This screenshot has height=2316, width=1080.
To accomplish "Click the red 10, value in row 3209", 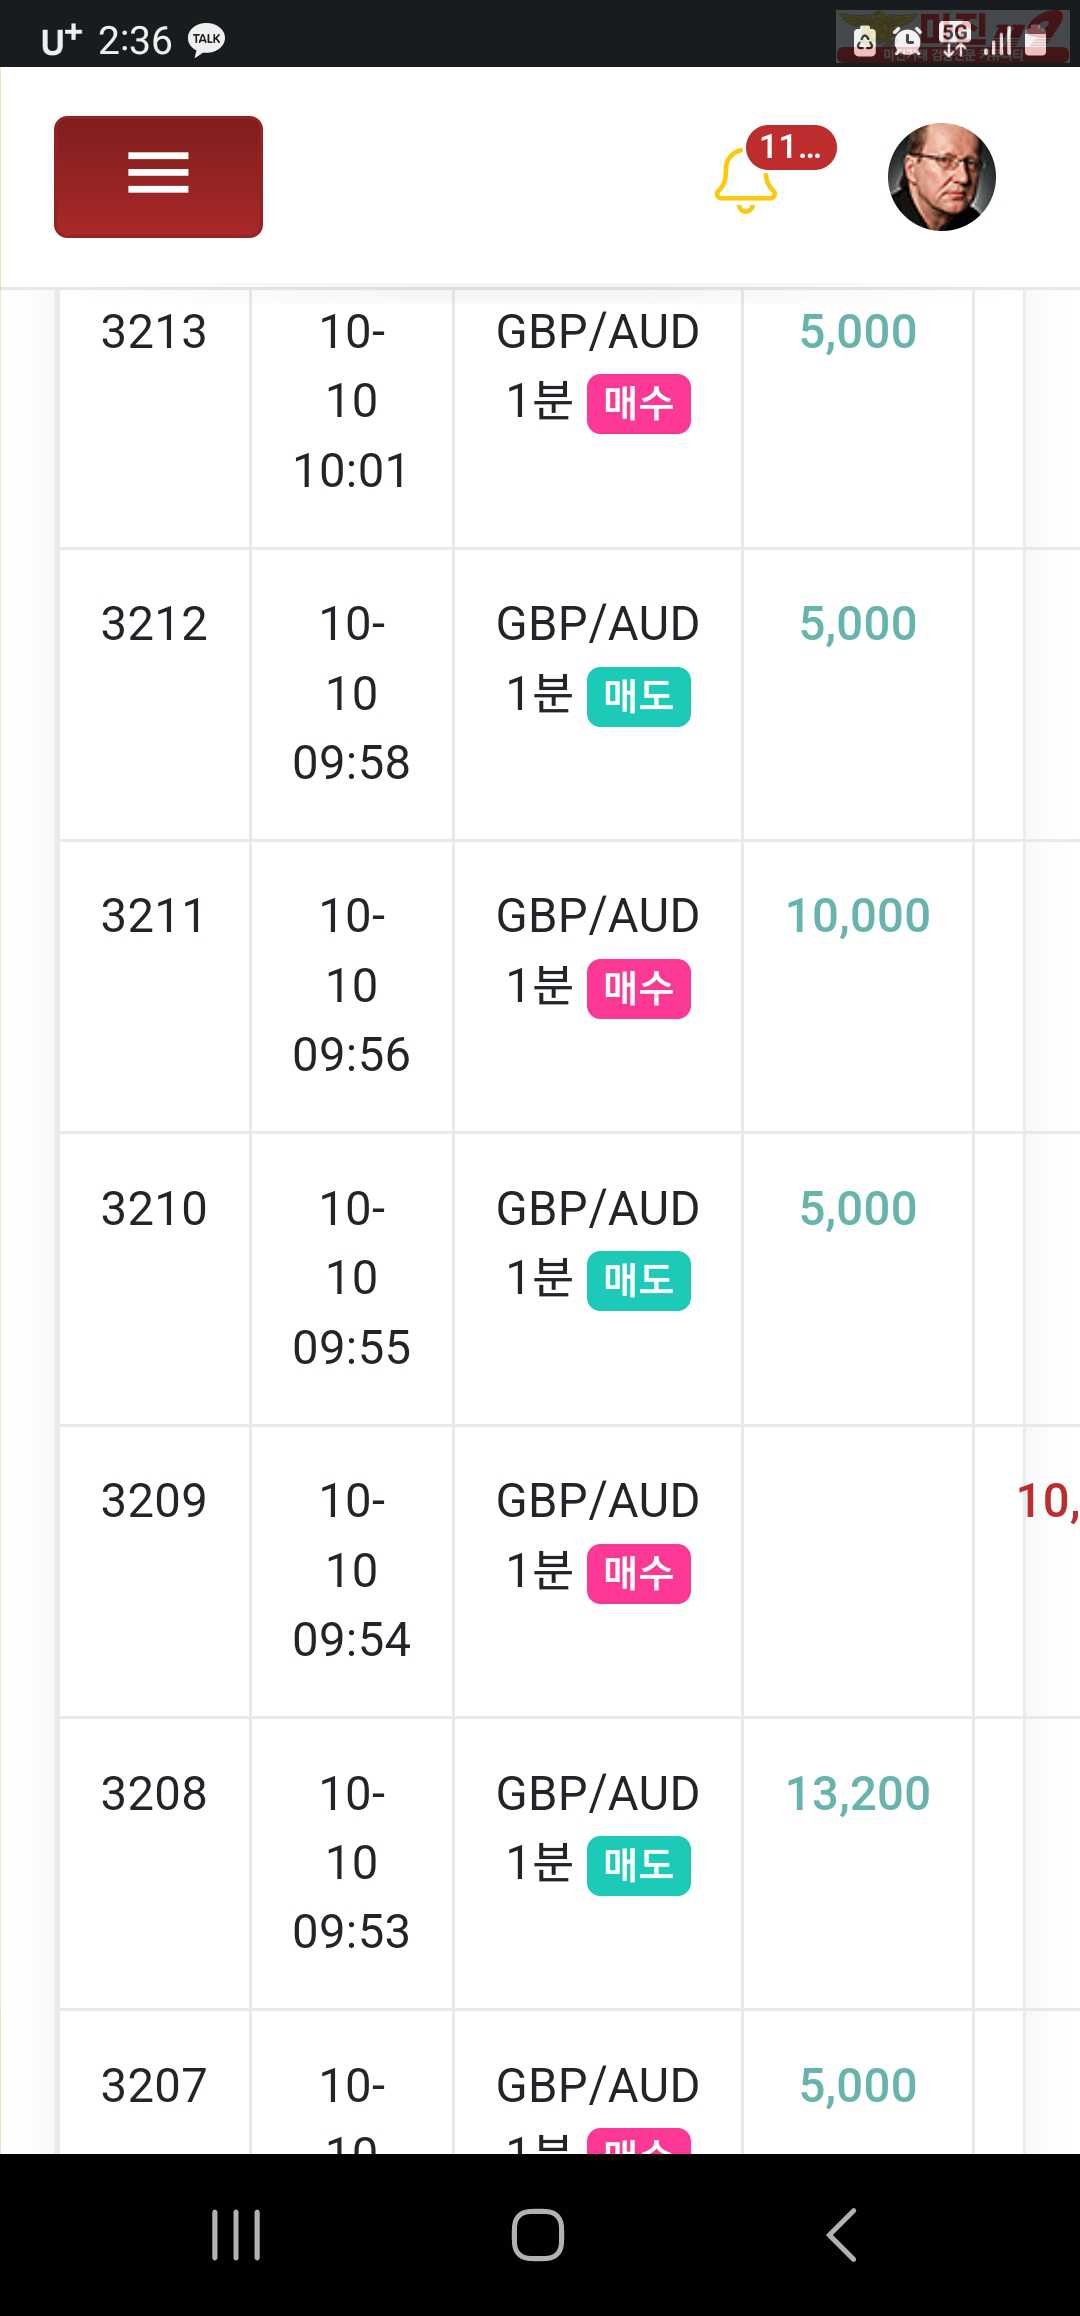I will pos(1048,1501).
